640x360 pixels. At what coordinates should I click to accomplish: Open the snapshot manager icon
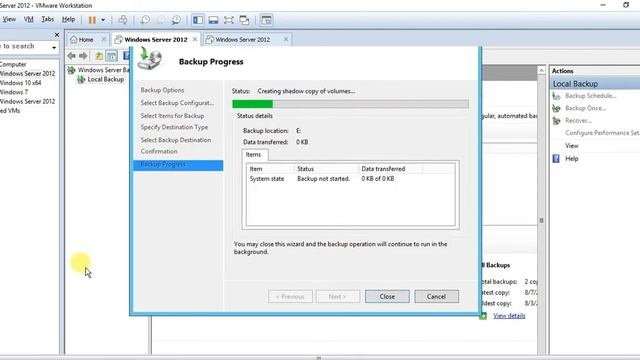[176, 20]
